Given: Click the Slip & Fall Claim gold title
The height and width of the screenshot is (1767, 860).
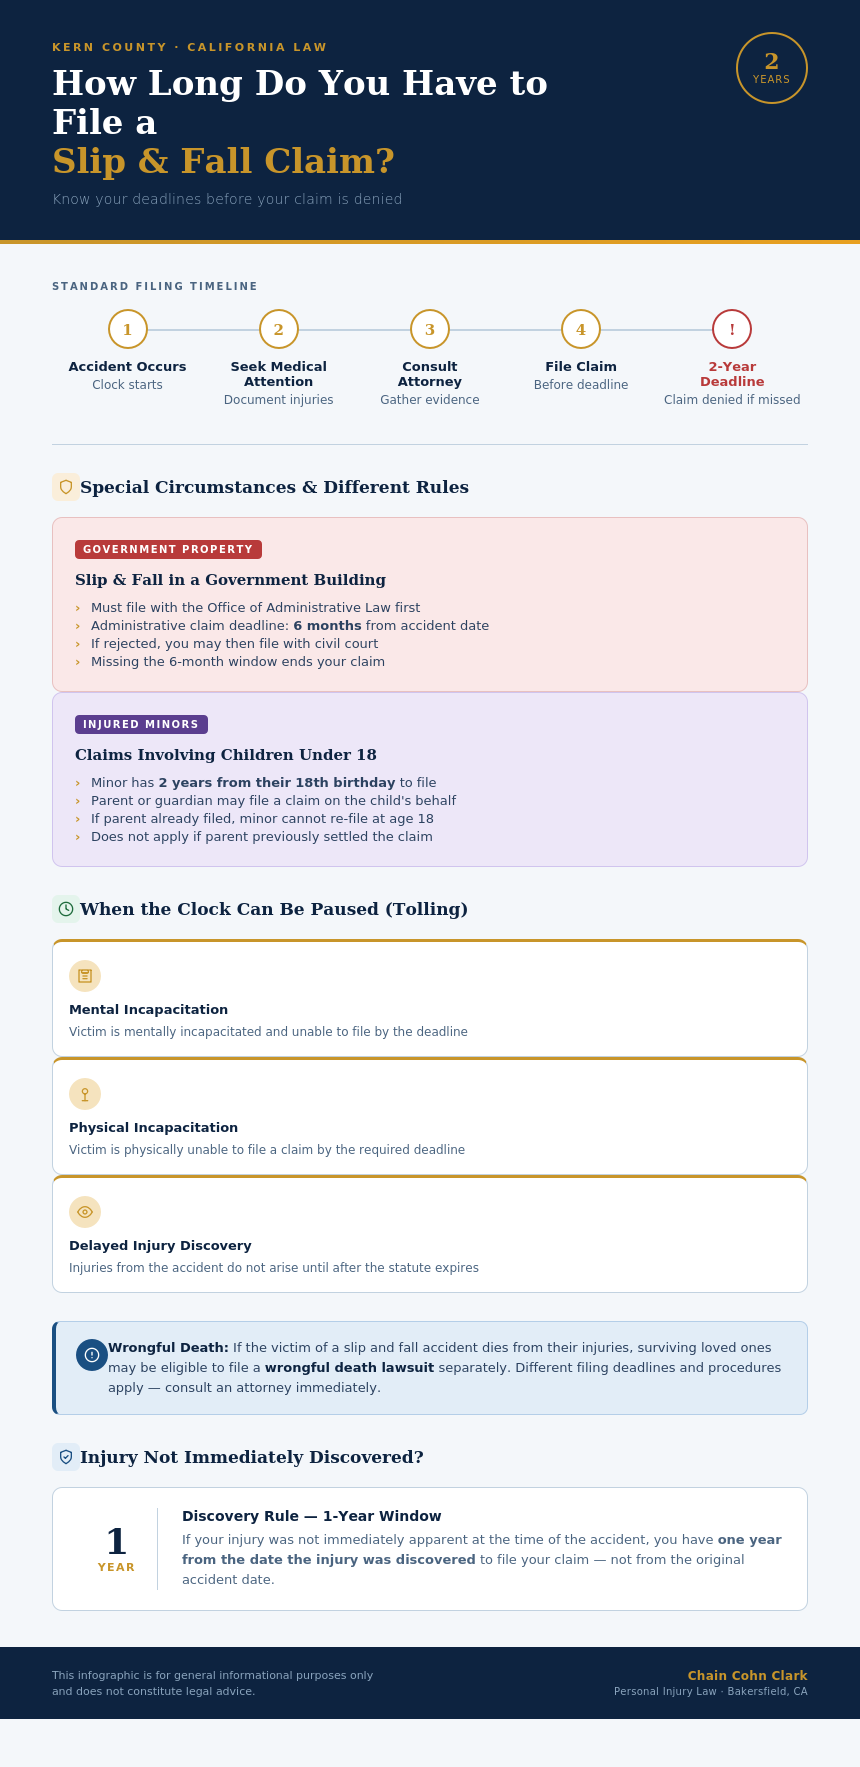Looking at the screenshot, I should [224, 161].
